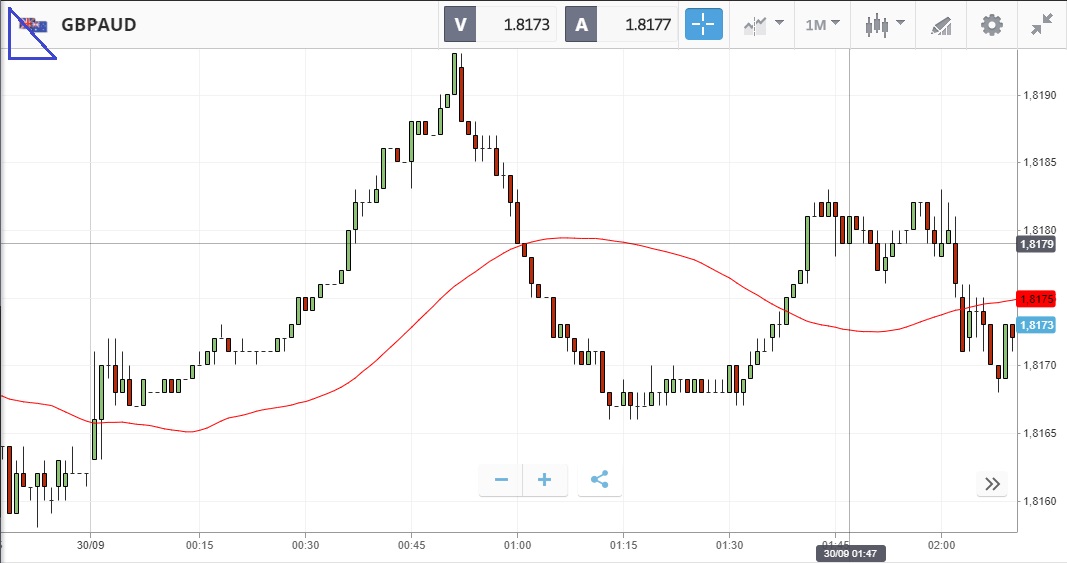
Task: Zoom in the chart with plus button
Action: [x=545, y=480]
